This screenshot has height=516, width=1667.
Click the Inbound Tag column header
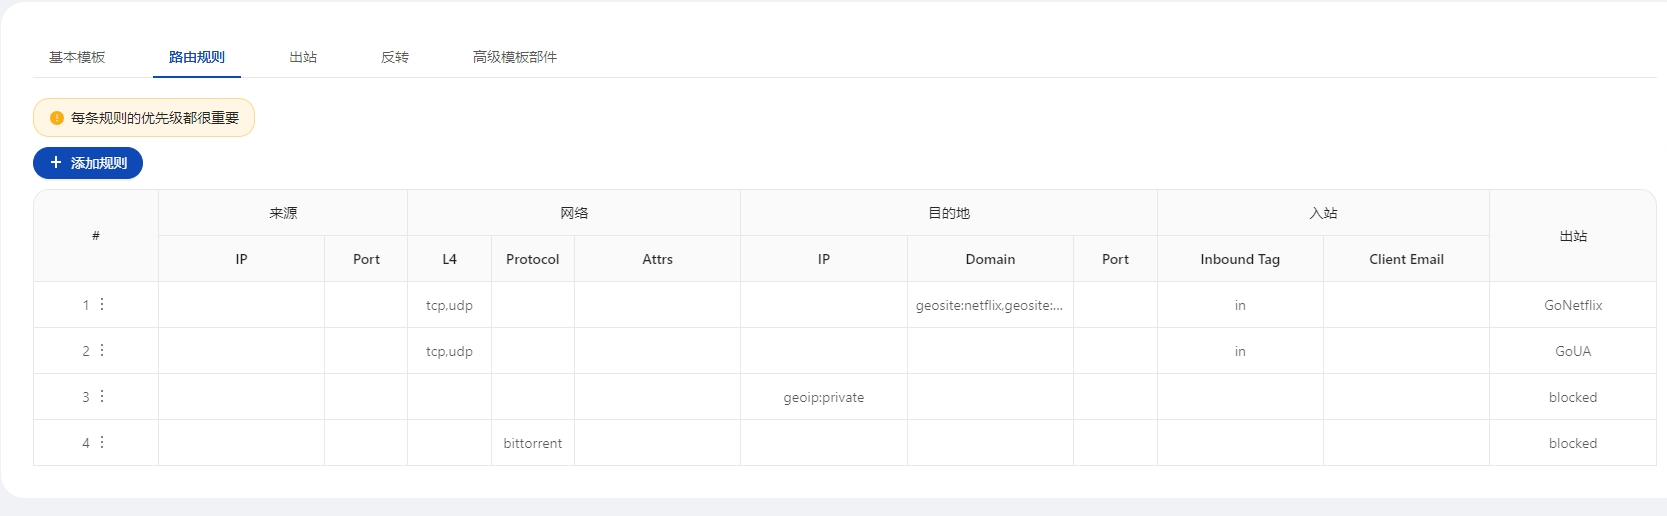pyautogui.click(x=1239, y=259)
